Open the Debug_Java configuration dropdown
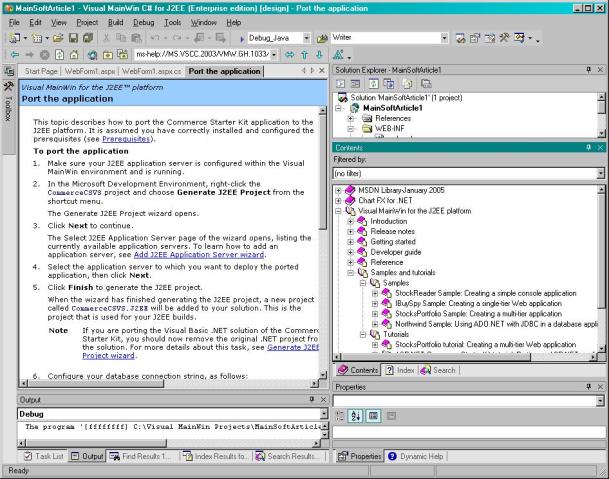The height and width of the screenshot is (479, 609). tap(306, 38)
